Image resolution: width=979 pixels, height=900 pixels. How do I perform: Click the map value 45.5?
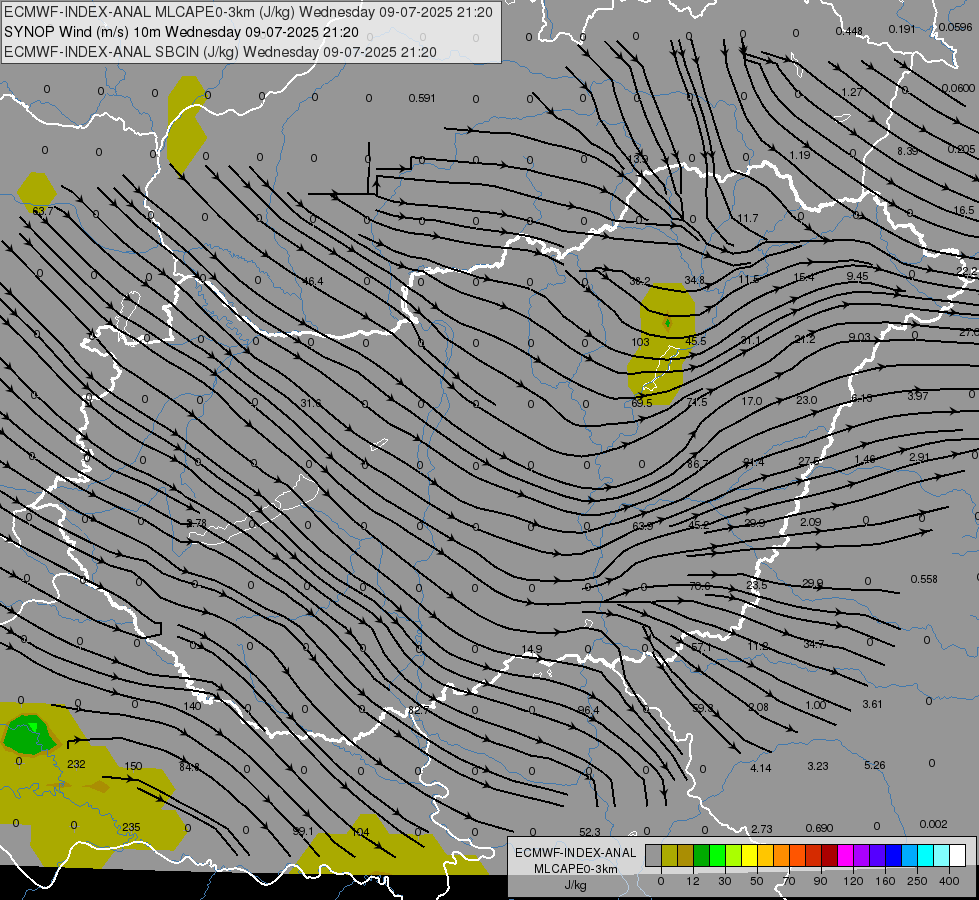click(696, 340)
